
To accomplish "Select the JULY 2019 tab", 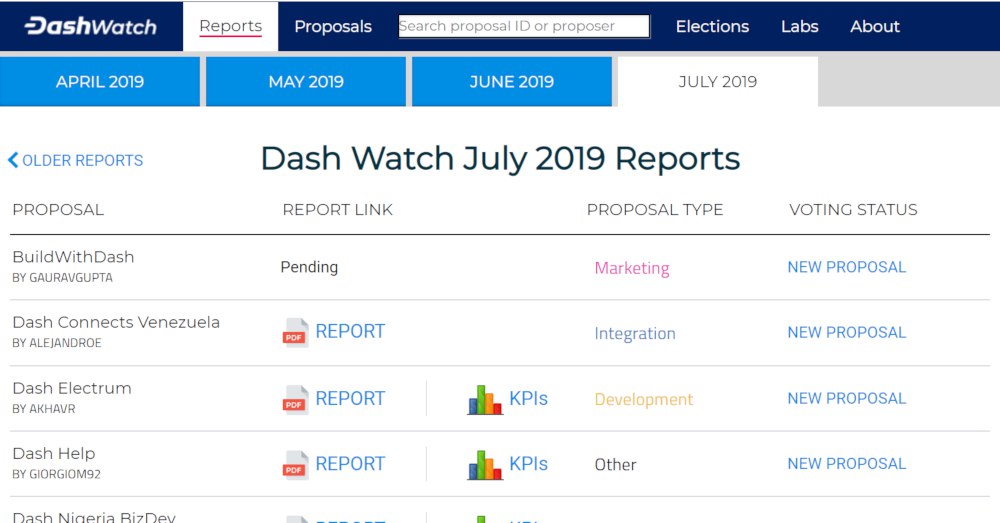I will 717,82.
